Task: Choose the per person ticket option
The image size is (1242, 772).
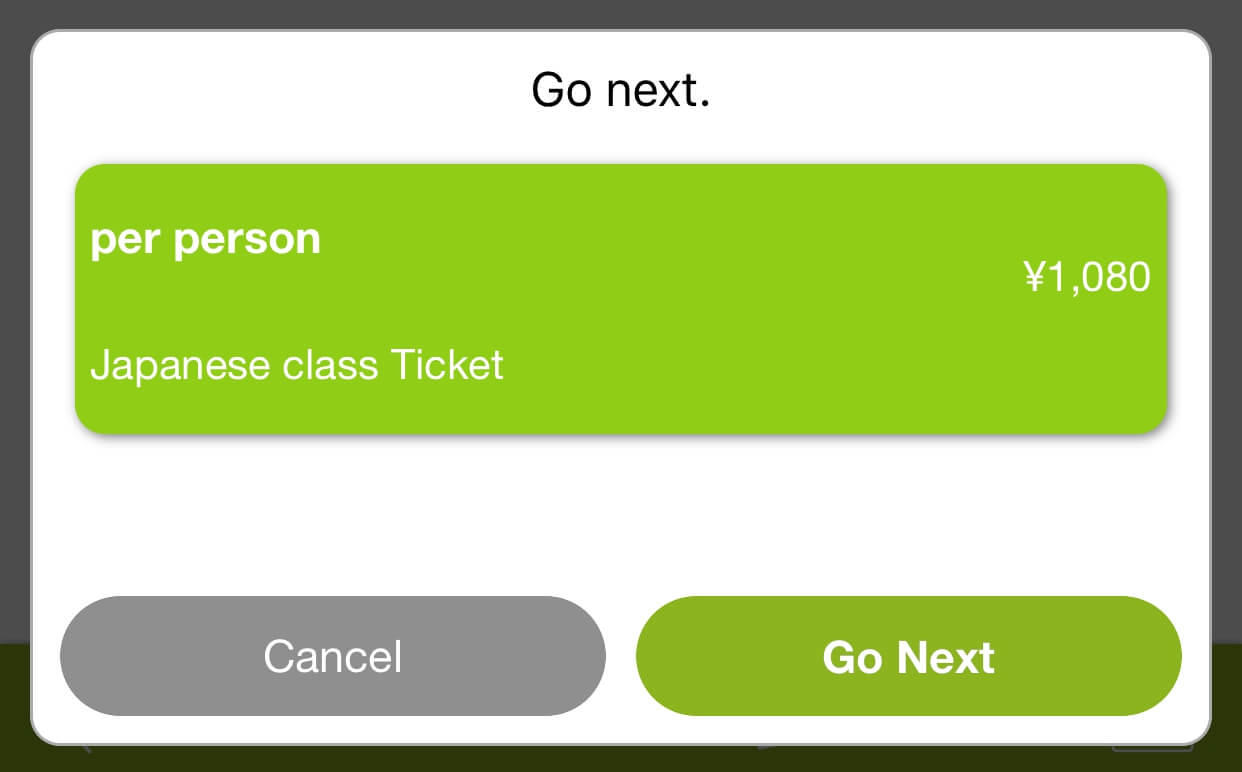Action: [x=620, y=299]
